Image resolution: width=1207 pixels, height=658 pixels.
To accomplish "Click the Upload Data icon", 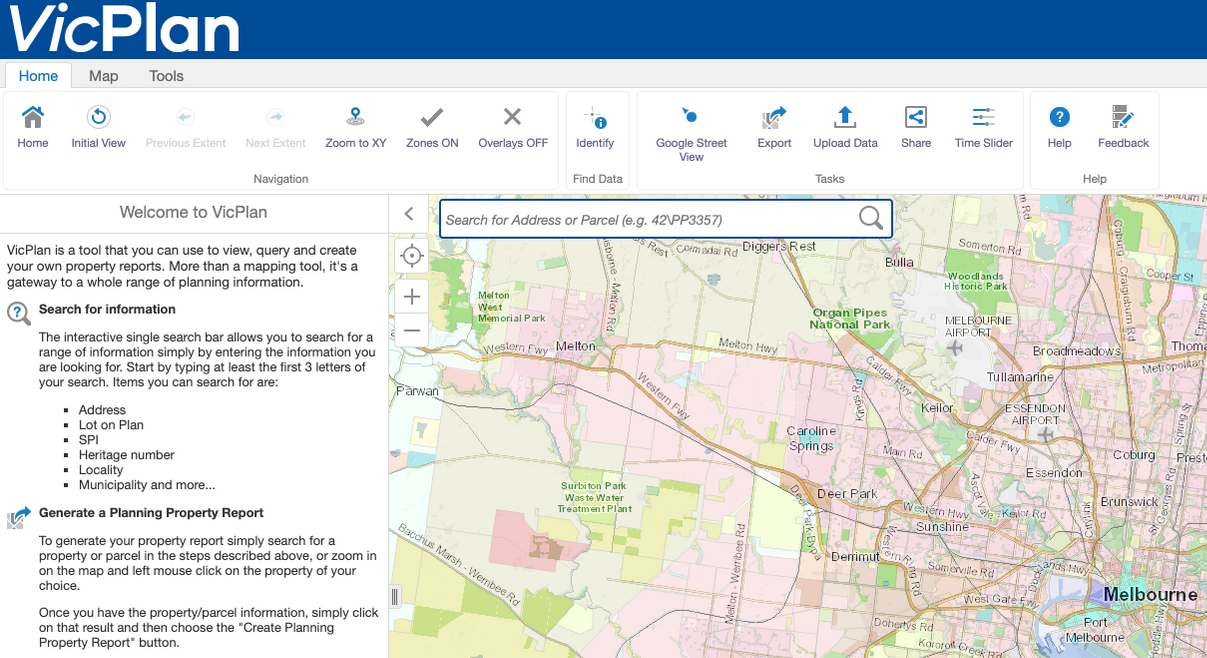I will [845, 118].
